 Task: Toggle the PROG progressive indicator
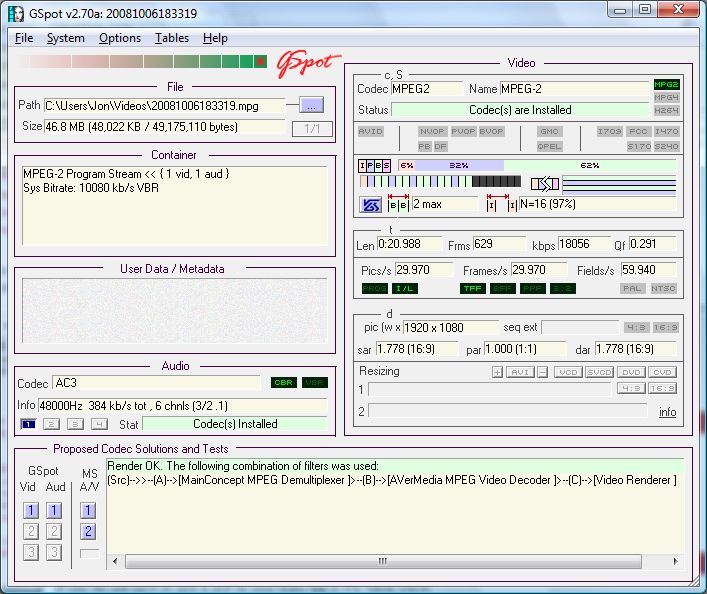(374, 289)
